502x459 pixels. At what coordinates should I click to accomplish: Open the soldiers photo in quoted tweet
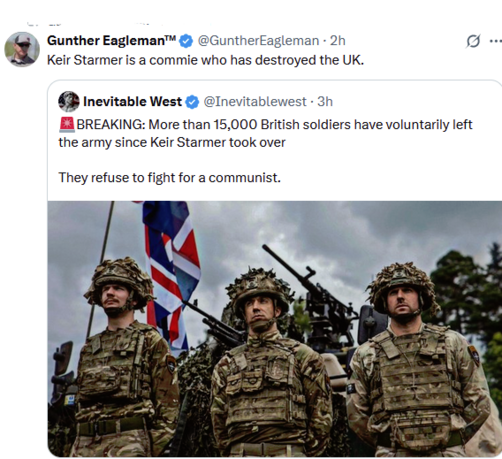pos(275,329)
